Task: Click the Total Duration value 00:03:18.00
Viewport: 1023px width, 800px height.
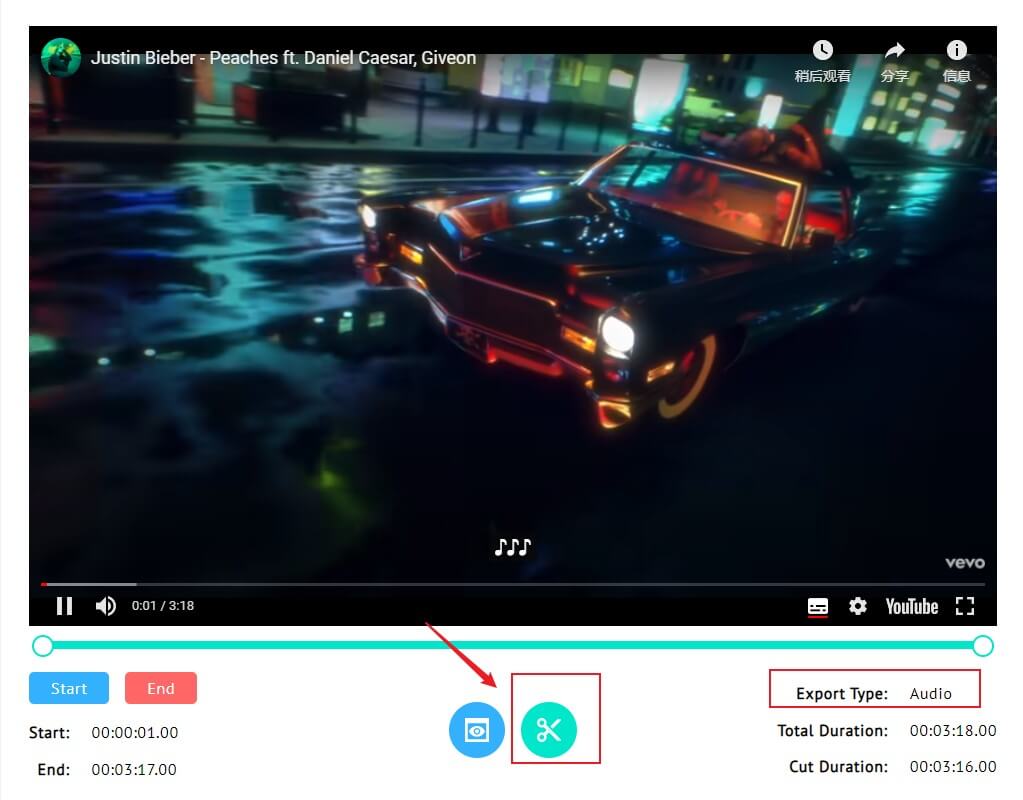Action: [953, 731]
